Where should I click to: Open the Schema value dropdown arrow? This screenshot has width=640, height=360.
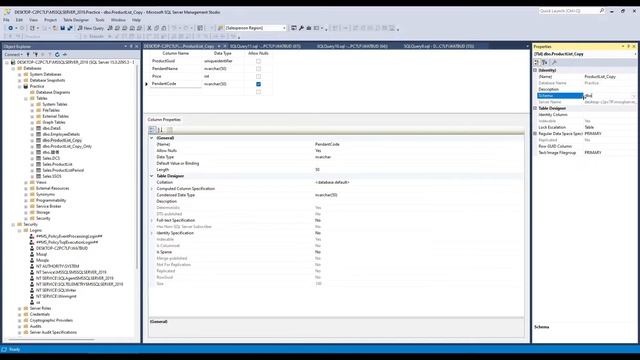point(634,96)
